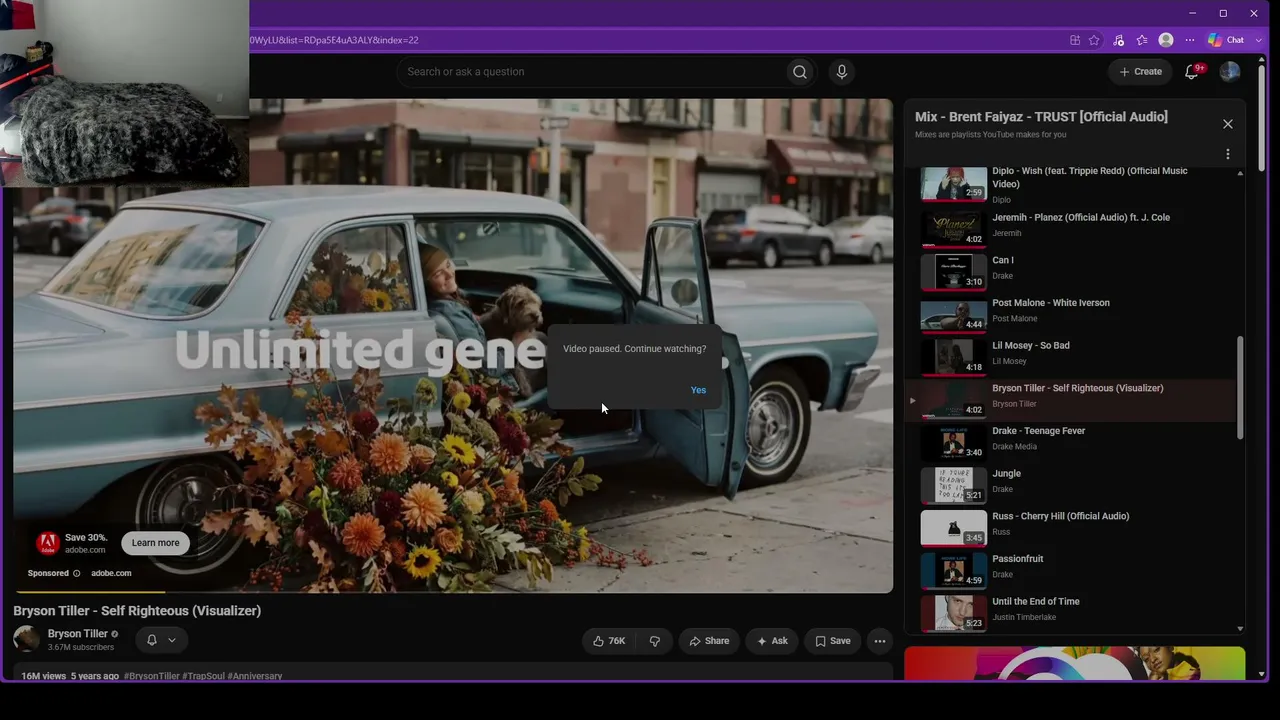
Task: Click the playlist scroll up arrow
Action: [1240, 173]
